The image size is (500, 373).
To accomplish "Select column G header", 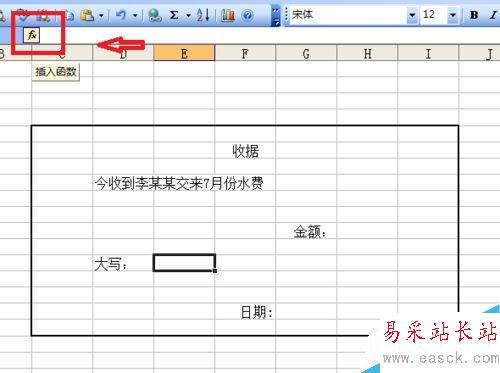I will (306, 53).
